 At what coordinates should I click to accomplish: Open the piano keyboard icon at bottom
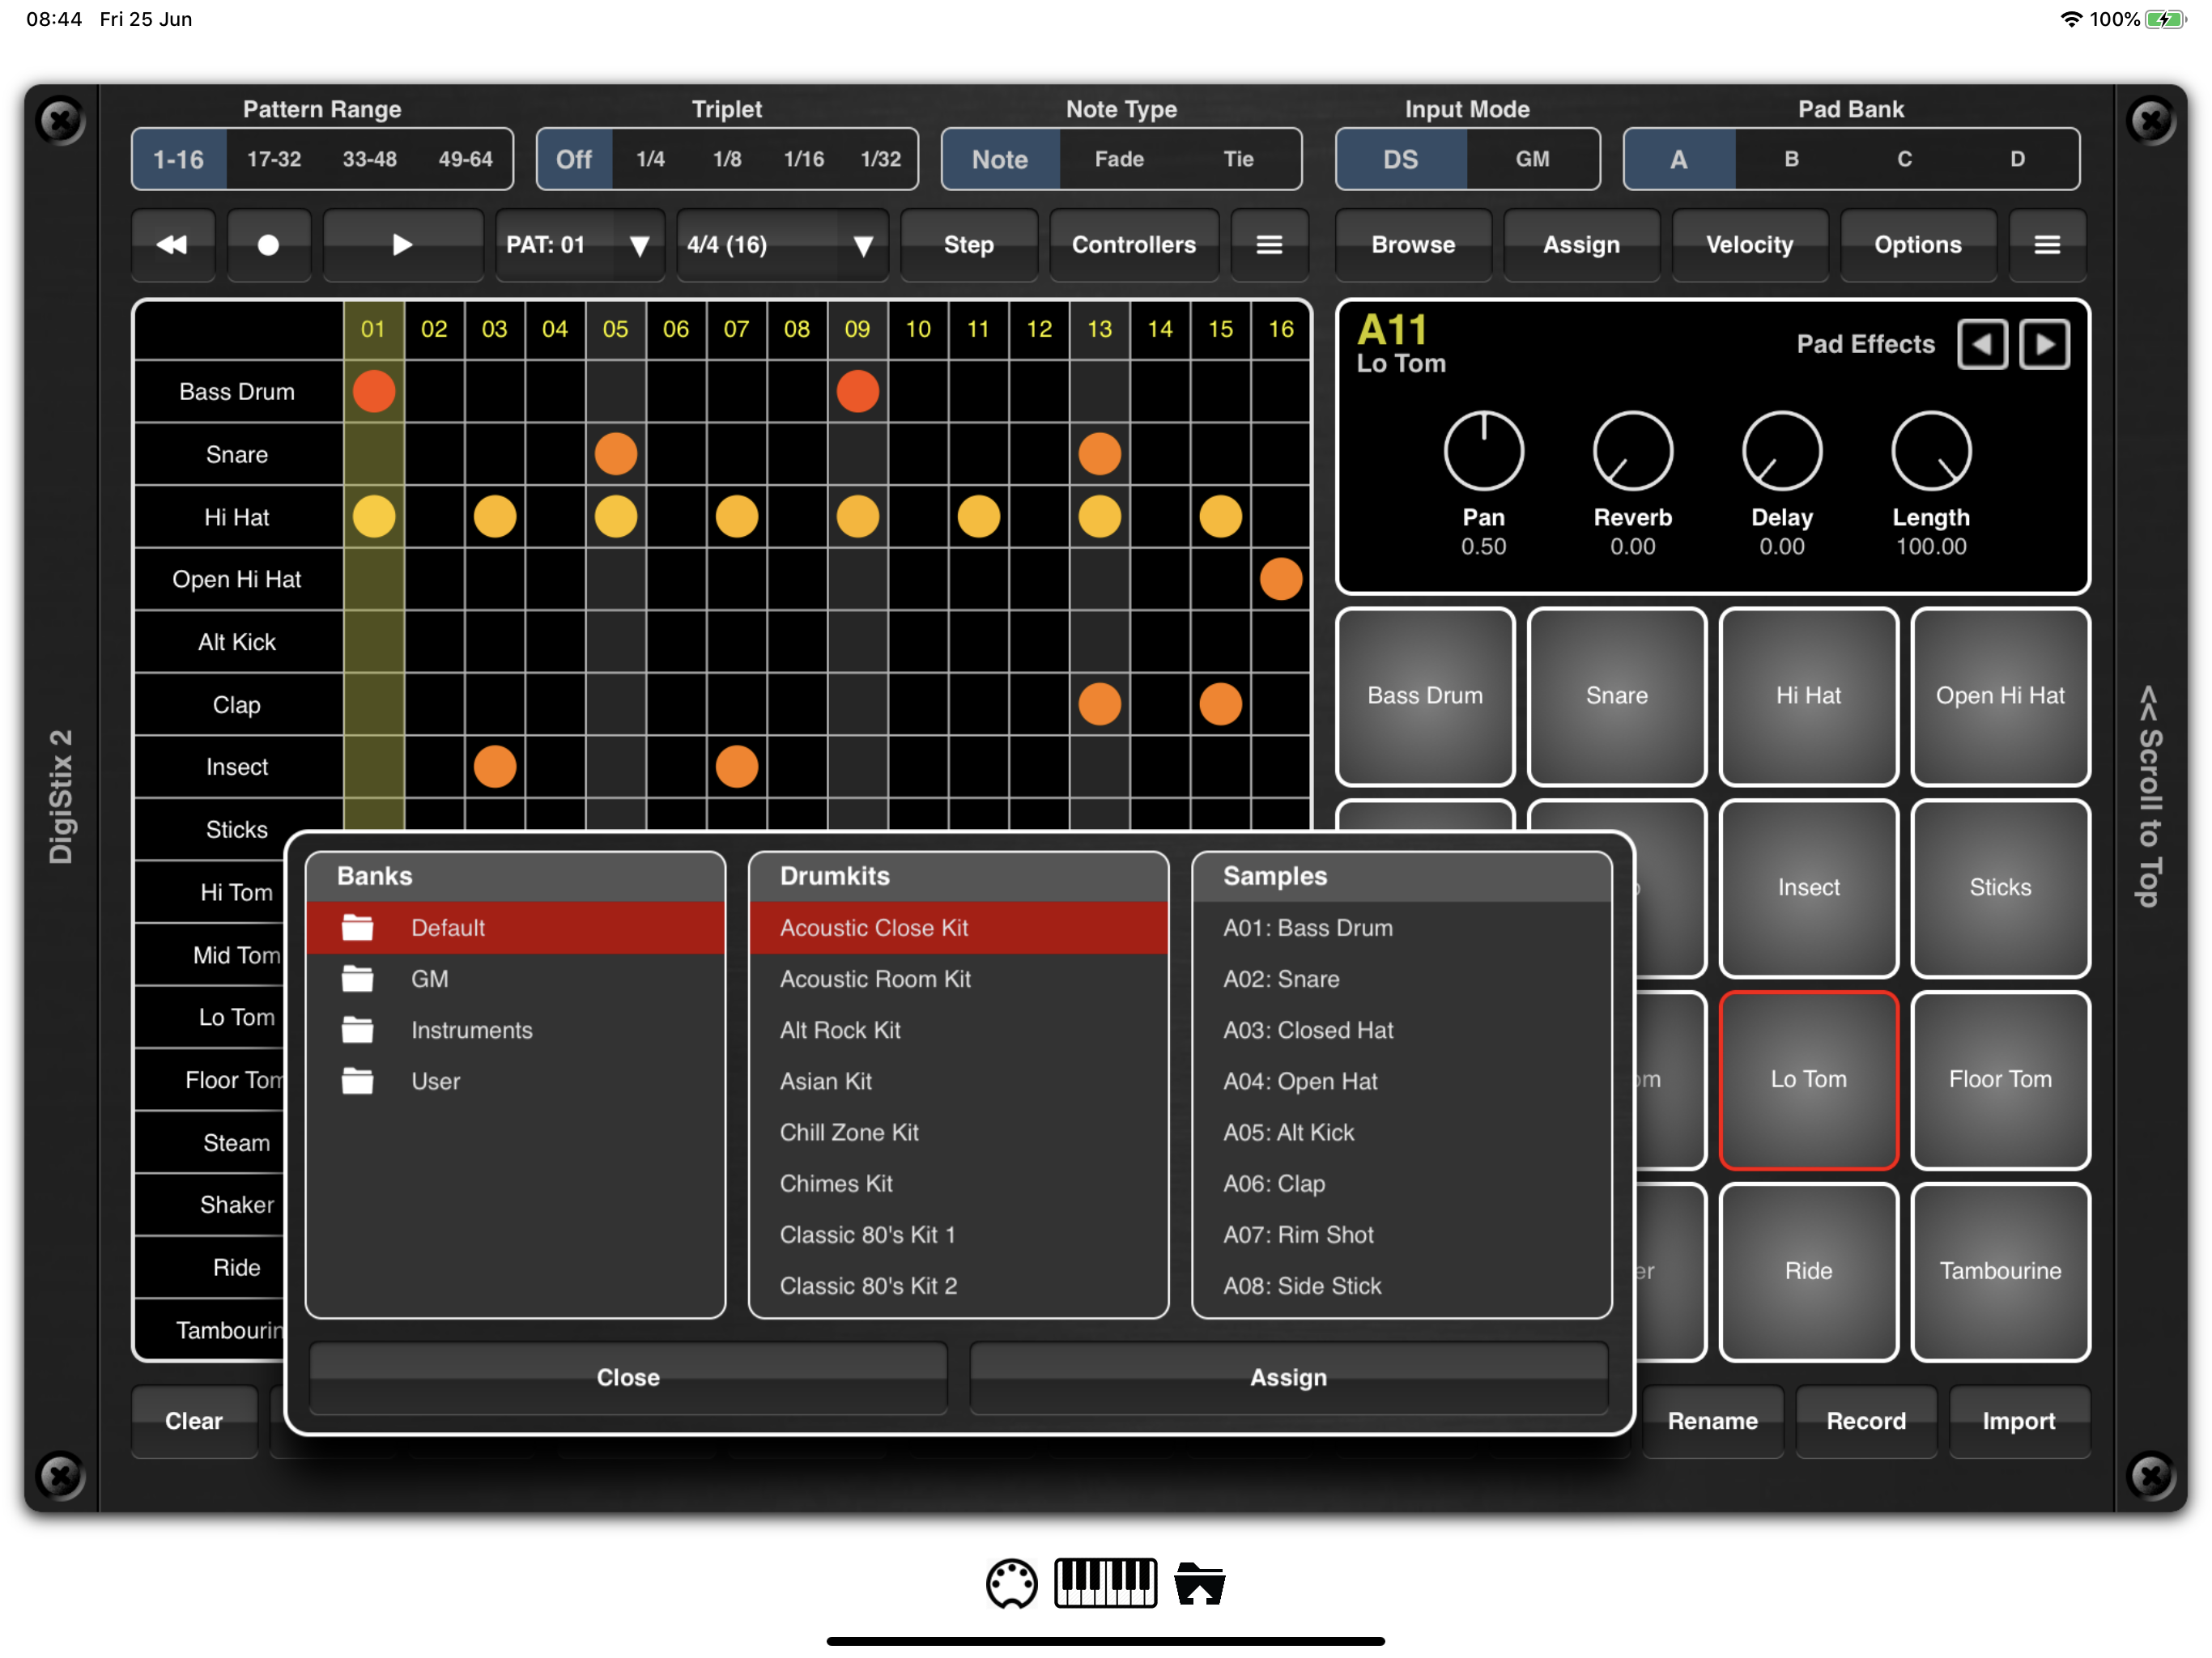[1105, 1583]
